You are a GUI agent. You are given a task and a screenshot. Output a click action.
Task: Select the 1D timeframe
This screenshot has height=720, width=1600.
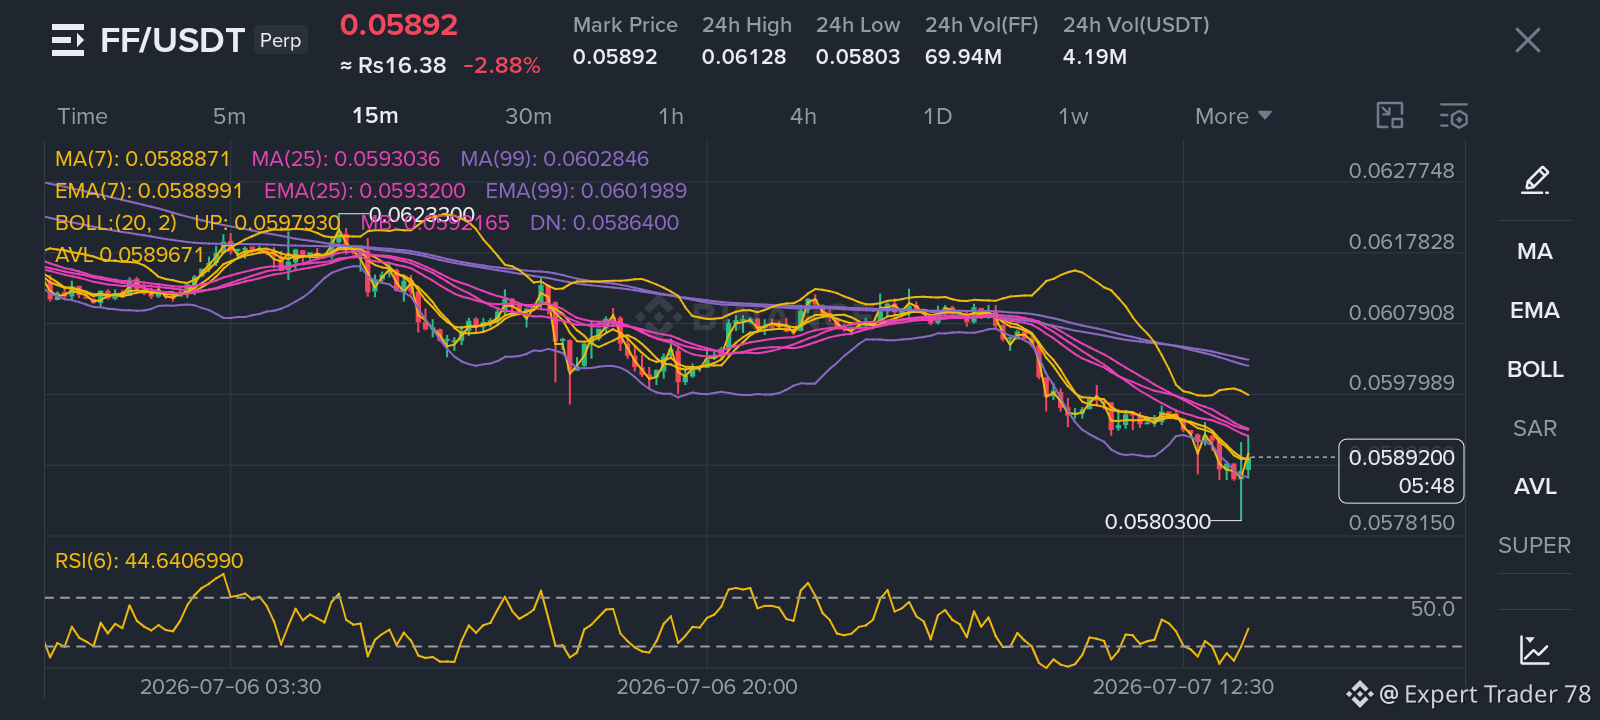coord(937,116)
